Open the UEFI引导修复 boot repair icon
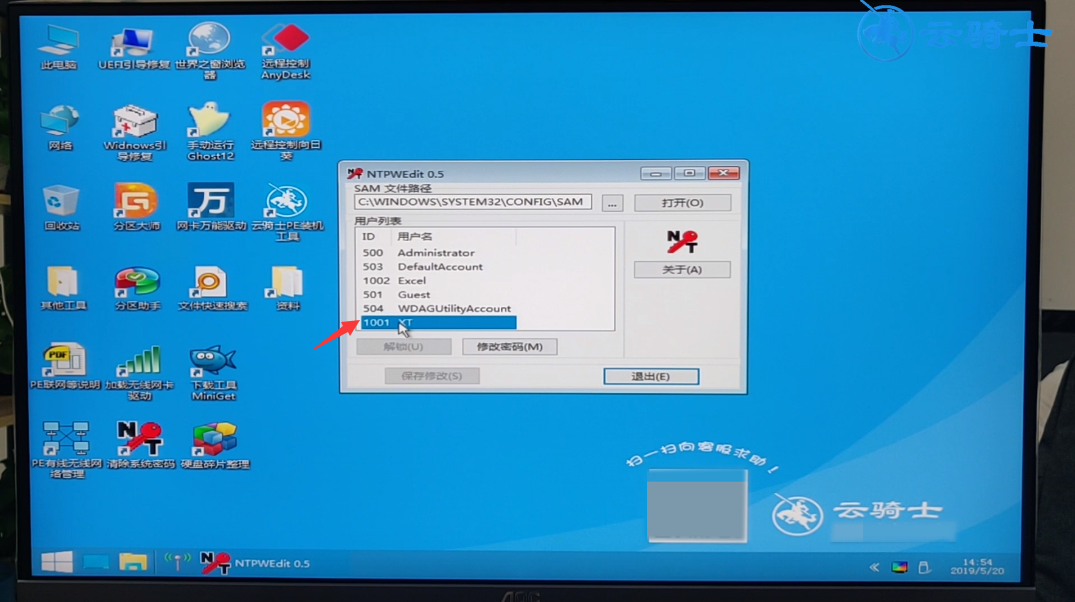This screenshot has width=1075, height=602. pos(132,46)
